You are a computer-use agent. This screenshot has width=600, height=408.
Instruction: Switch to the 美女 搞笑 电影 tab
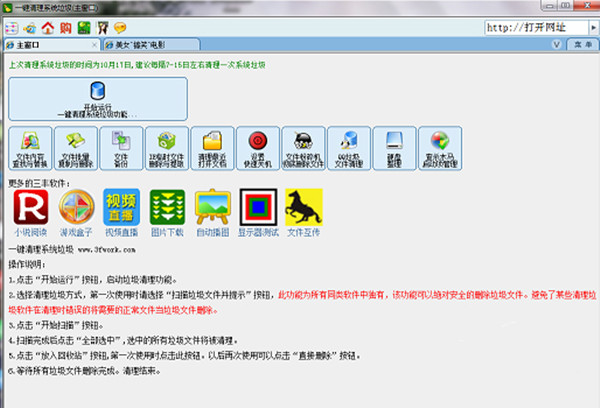point(151,45)
